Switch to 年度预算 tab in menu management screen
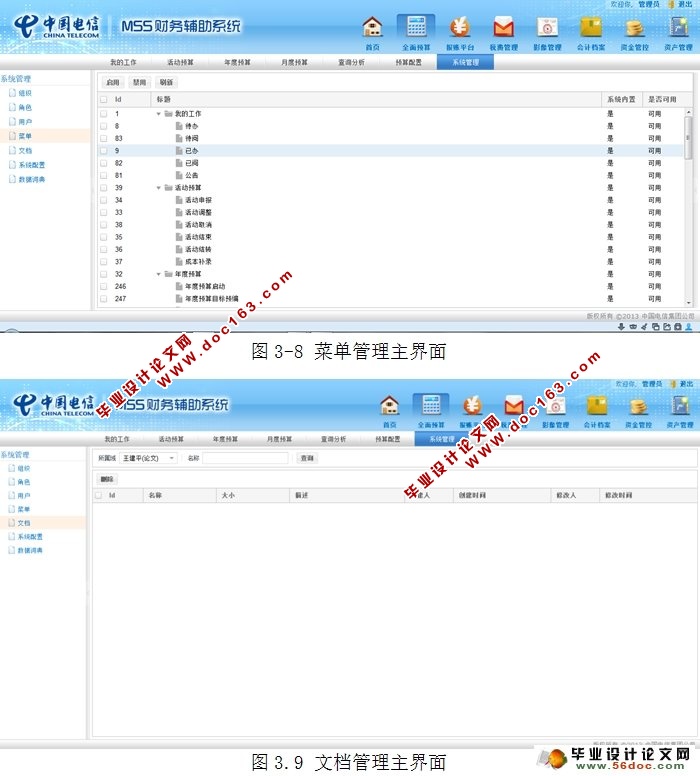Image resolution: width=700 pixels, height=776 pixels. [x=237, y=62]
